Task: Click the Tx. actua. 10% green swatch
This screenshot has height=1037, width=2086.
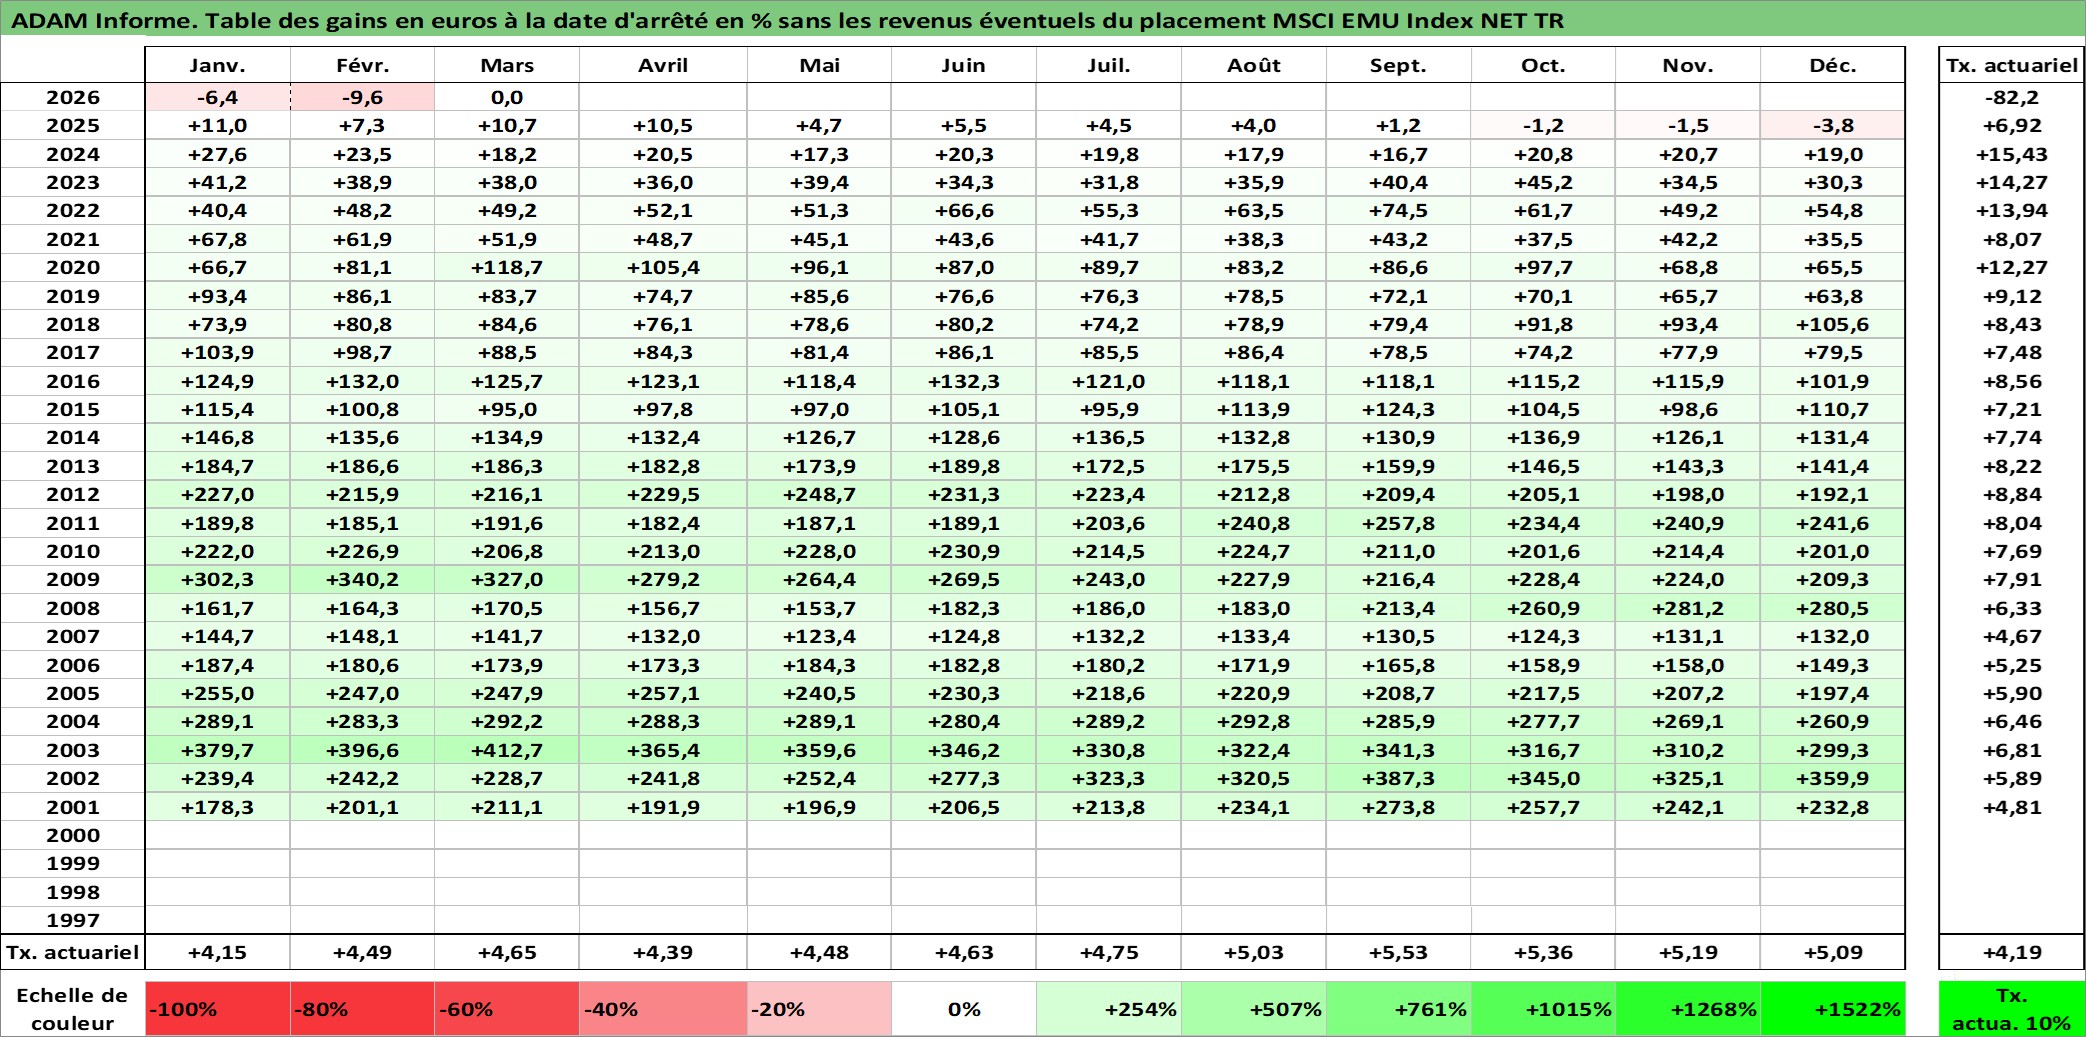Action: [x=2012, y=1009]
